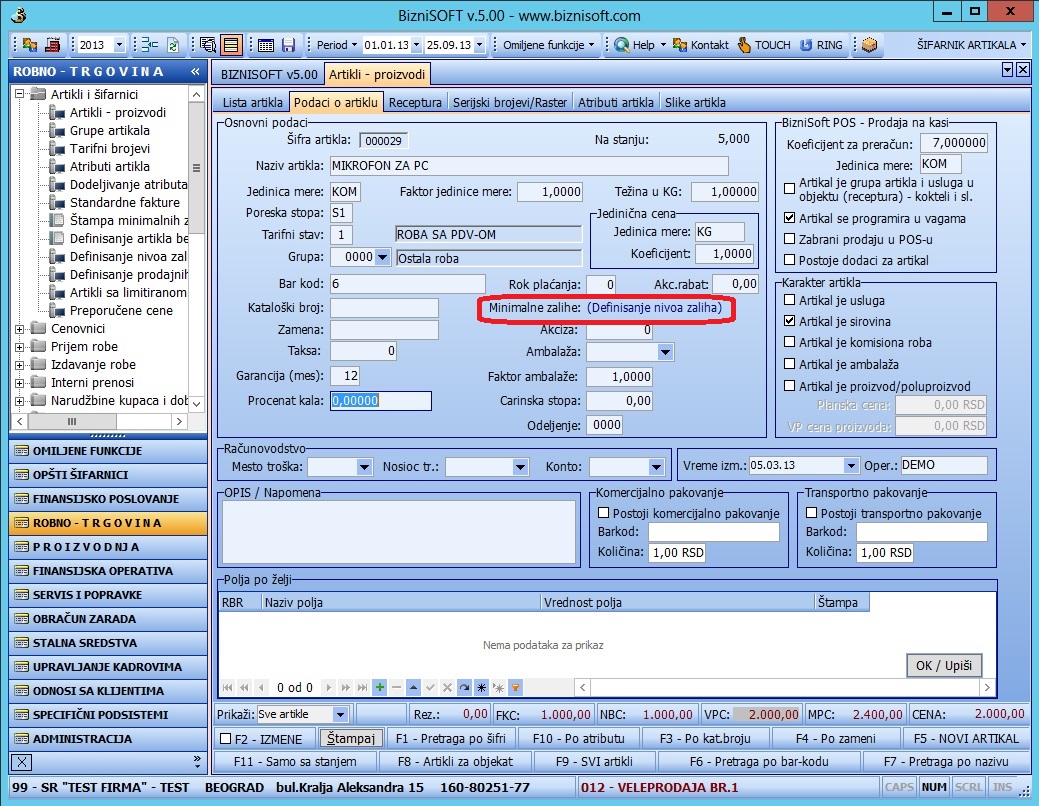This screenshot has width=1039, height=806.
Task: Click the RING toolbar button
Action: pos(820,45)
